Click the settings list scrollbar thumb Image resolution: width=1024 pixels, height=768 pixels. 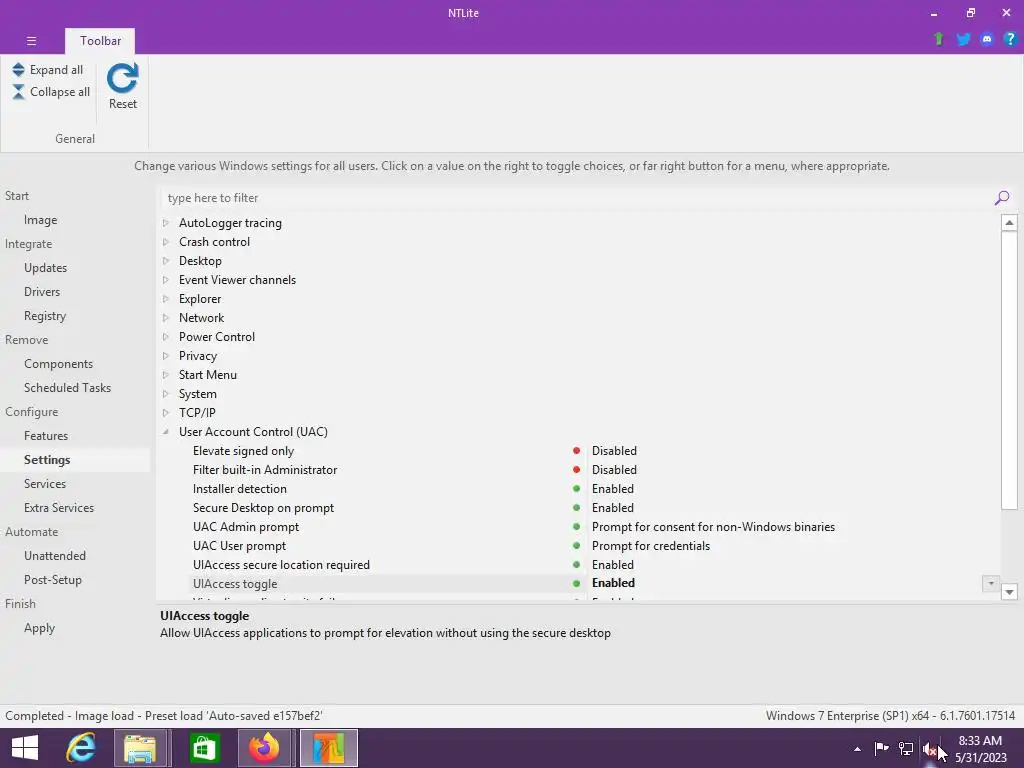(x=1009, y=370)
